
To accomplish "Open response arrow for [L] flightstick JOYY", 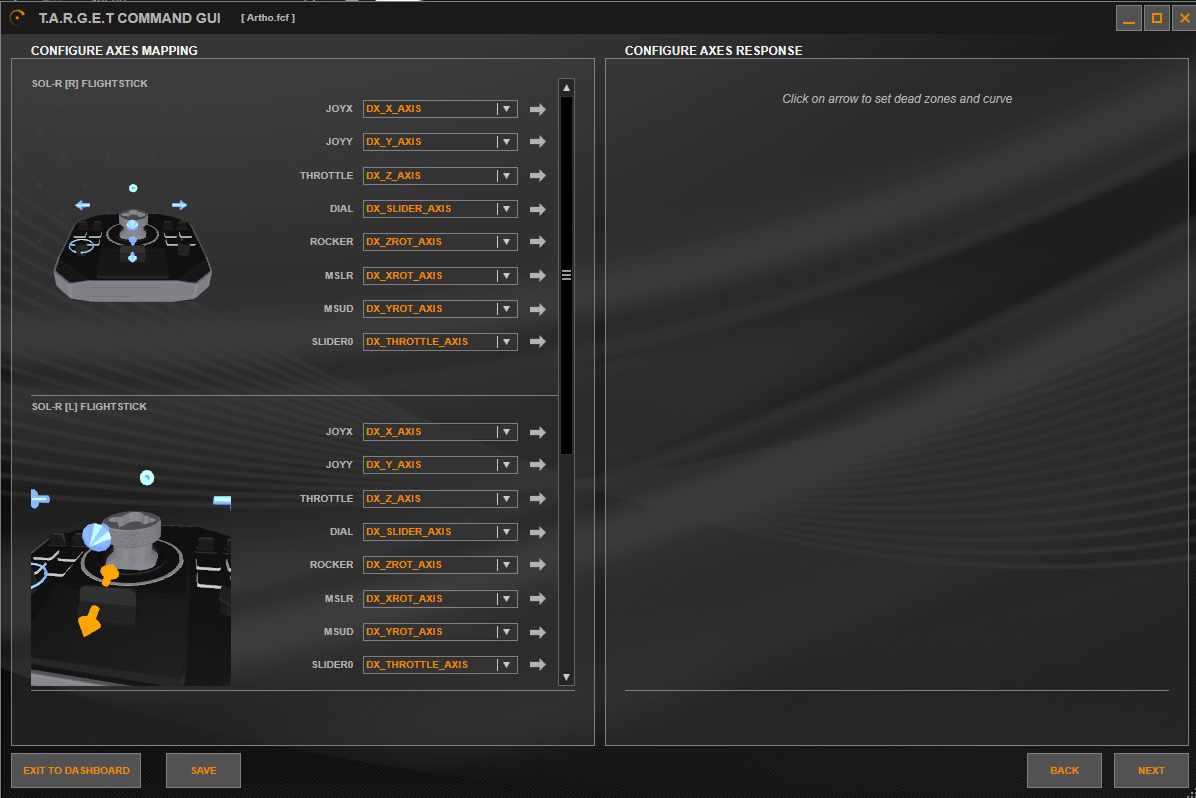I will coord(537,465).
